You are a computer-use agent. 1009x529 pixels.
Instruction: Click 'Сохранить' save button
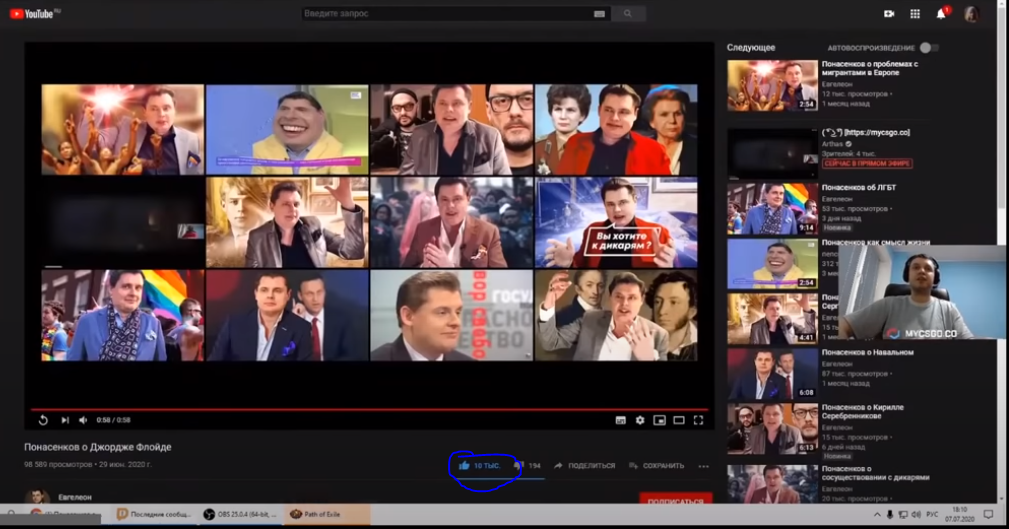[656, 465]
